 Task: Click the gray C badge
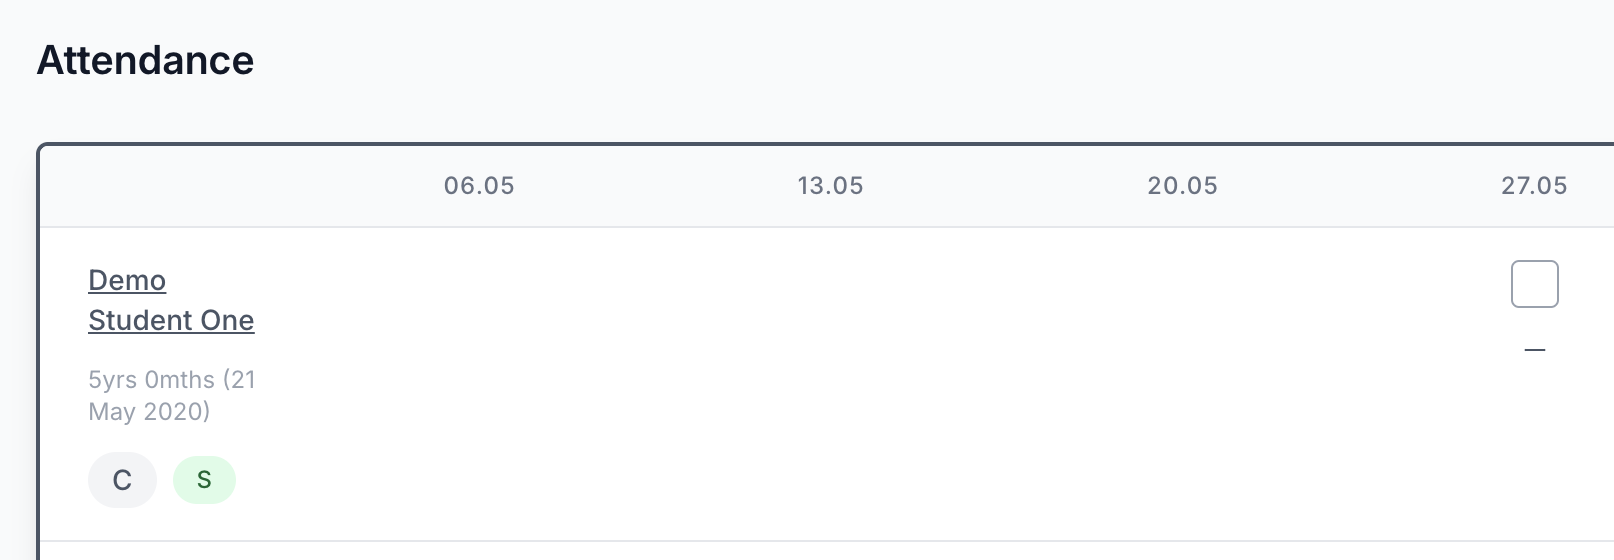click(x=122, y=480)
